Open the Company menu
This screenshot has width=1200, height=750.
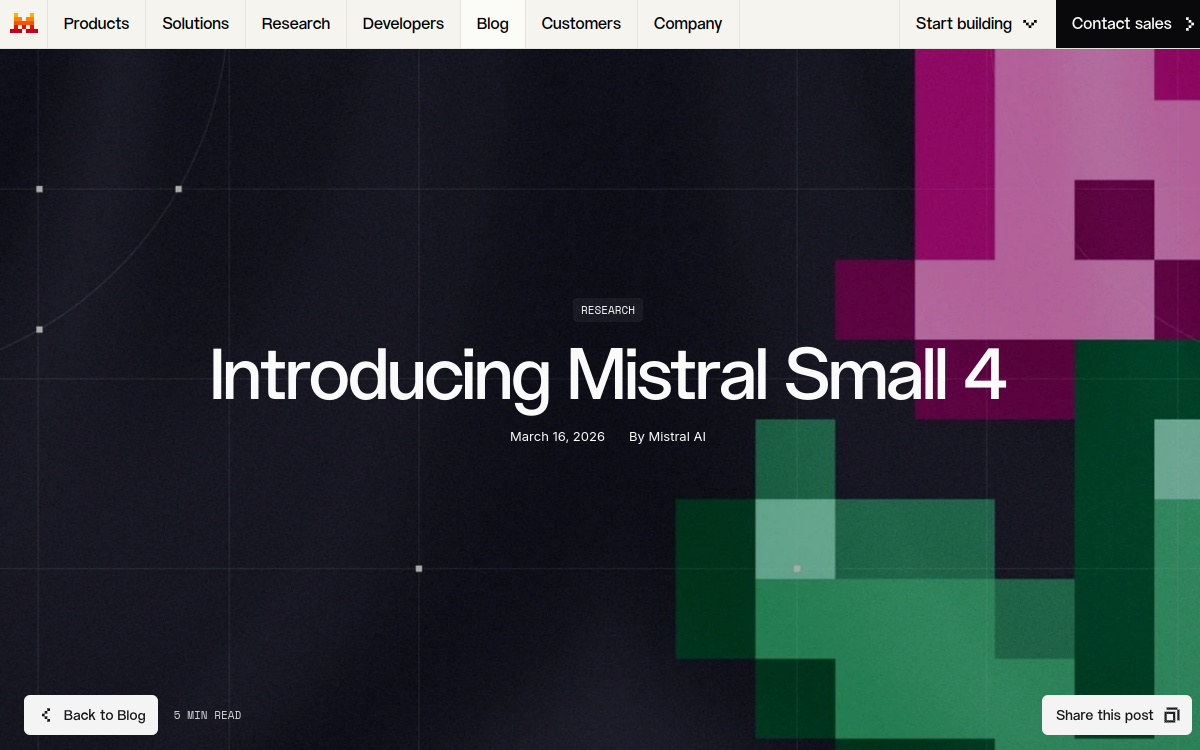click(688, 24)
